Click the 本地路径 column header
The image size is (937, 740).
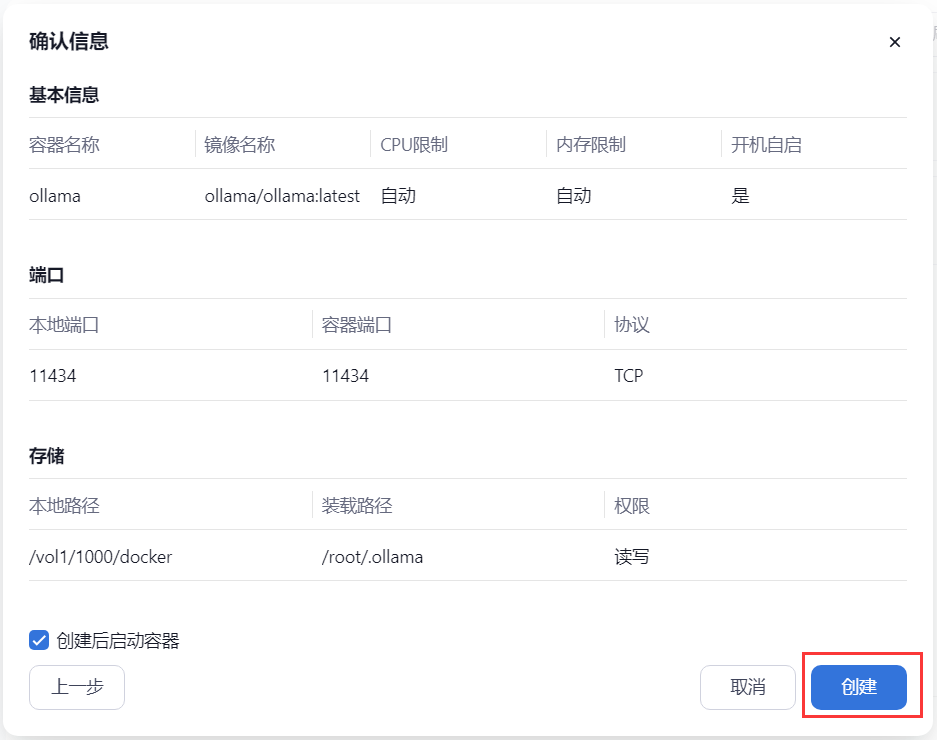pyautogui.click(x=64, y=506)
